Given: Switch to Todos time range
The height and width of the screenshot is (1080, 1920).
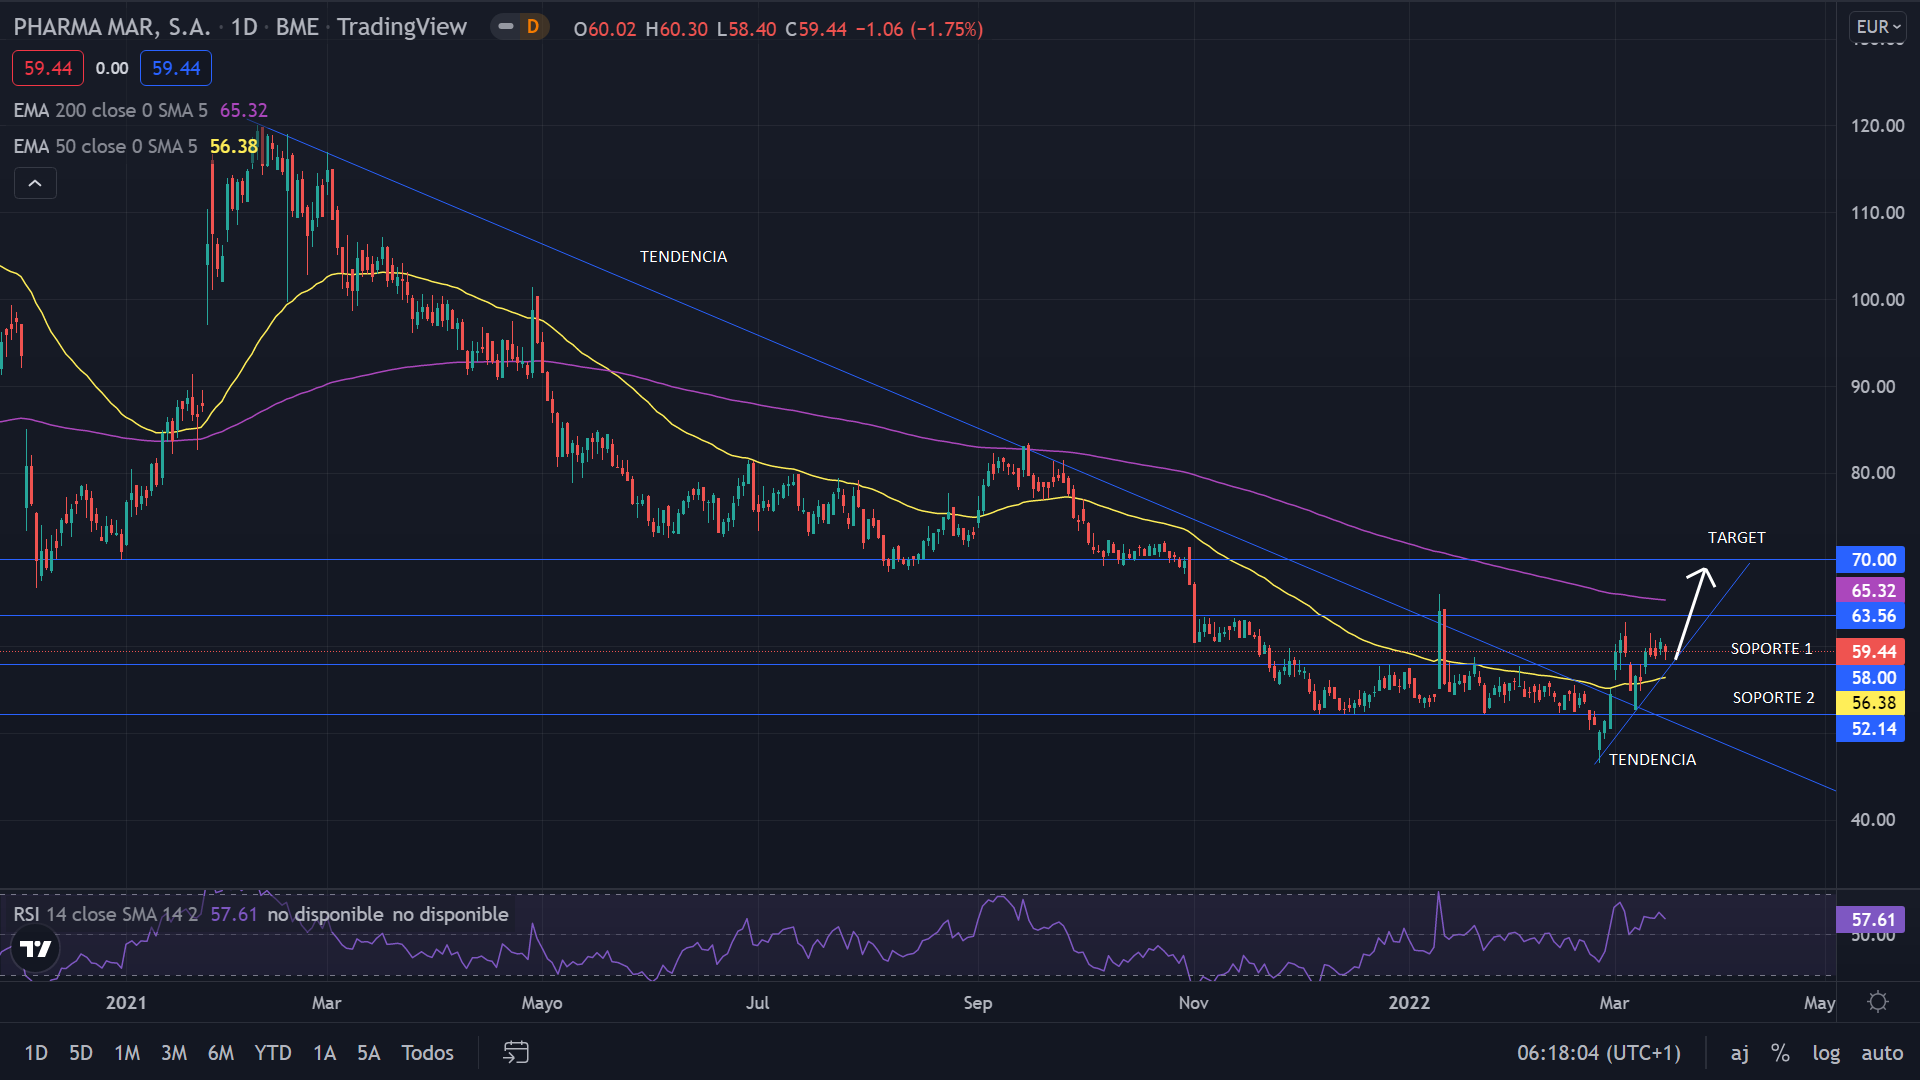Looking at the screenshot, I should pyautogui.click(x=427, y=1052).
